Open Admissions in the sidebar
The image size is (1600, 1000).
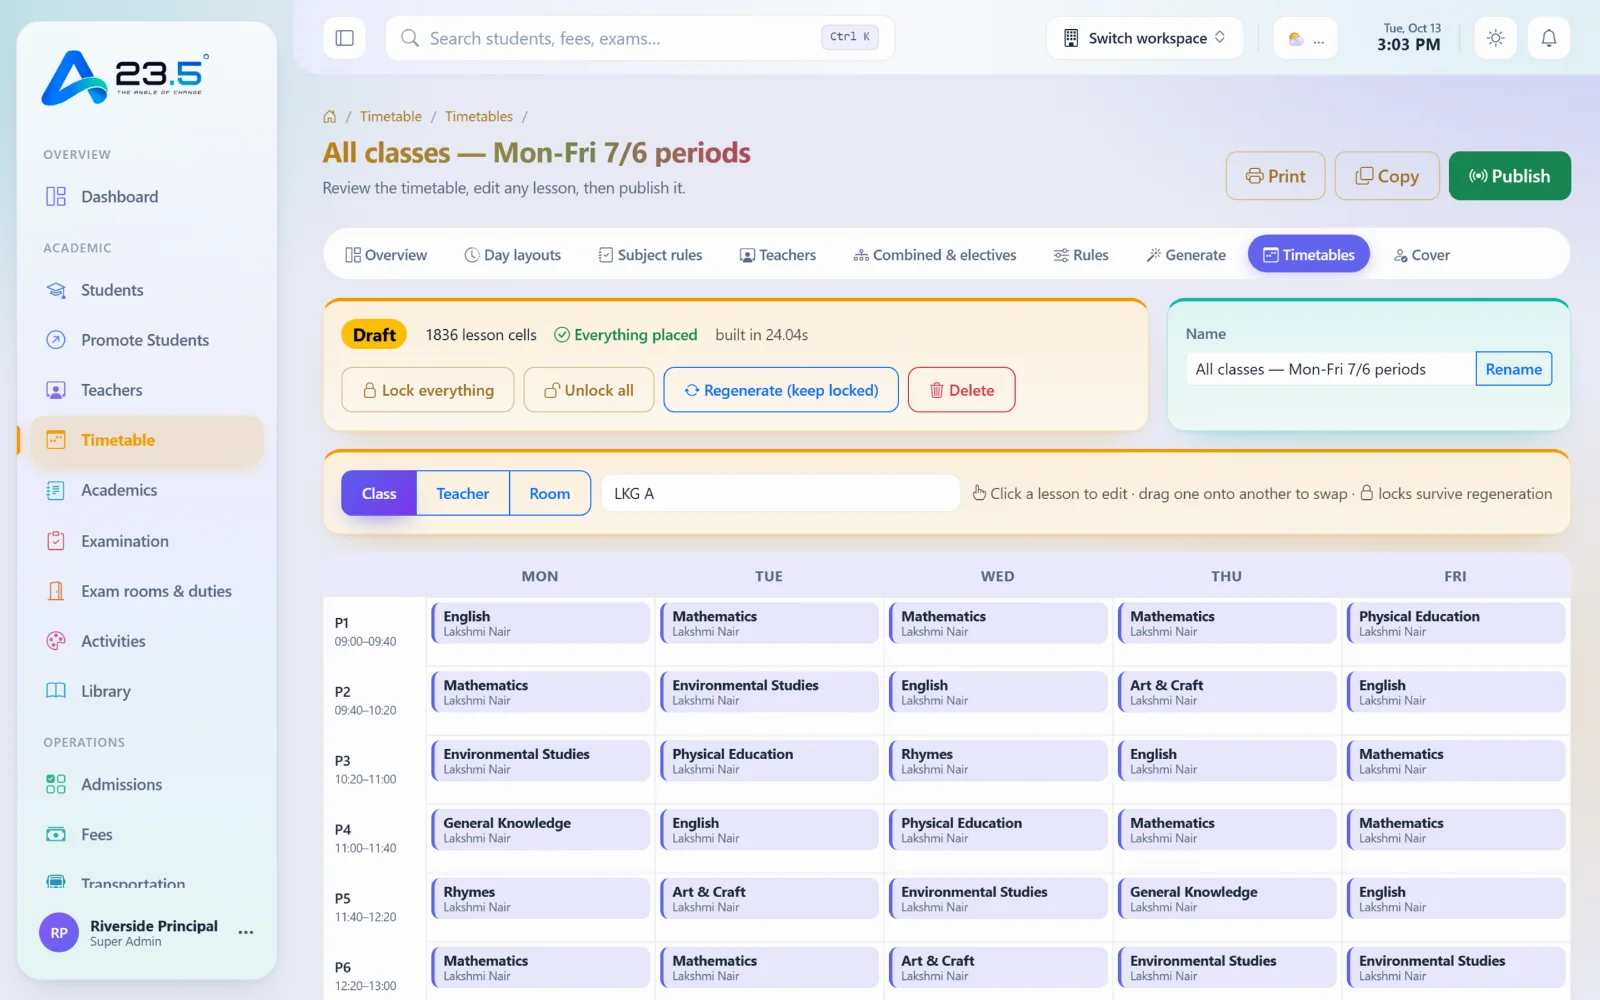(x=148, y=784)
